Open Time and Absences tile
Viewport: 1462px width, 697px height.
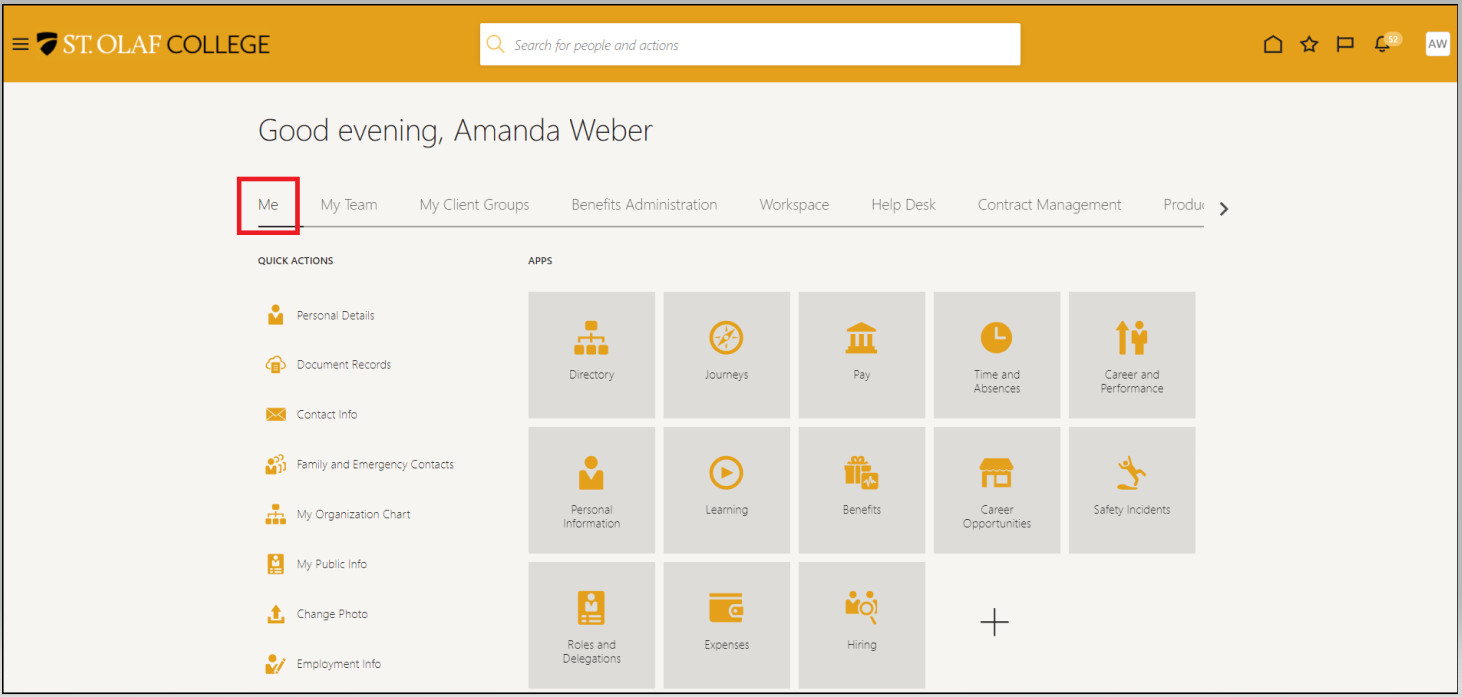(x=996, y=355)
